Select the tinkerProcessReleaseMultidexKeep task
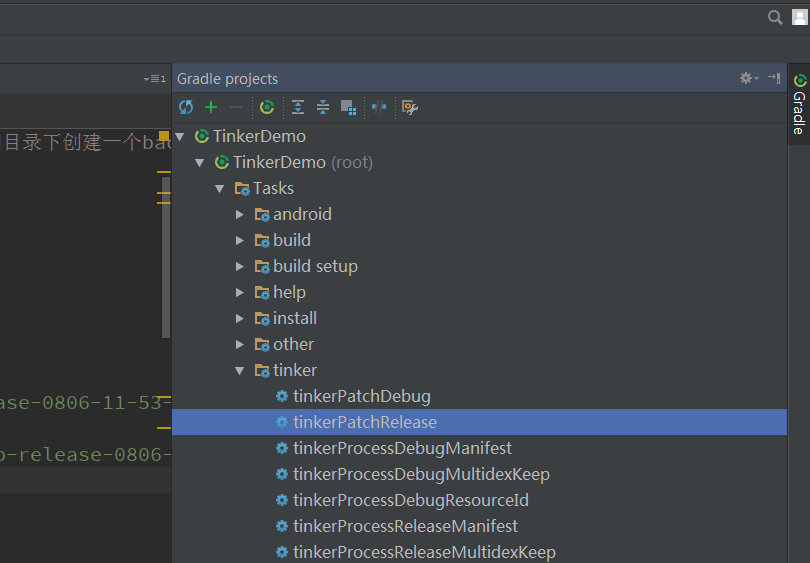This screenshot has height=563, width=810. tap(424, 552)
